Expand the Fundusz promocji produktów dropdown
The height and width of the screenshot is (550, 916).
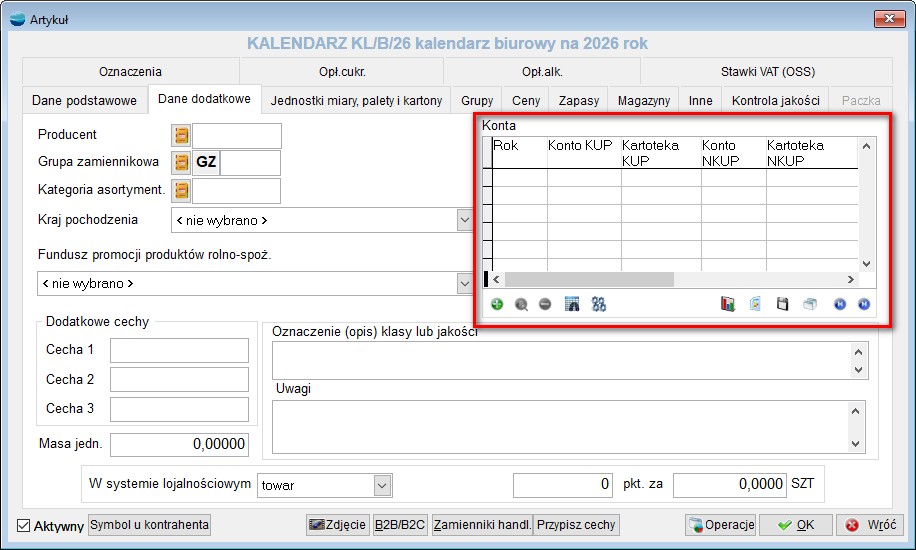464,284
